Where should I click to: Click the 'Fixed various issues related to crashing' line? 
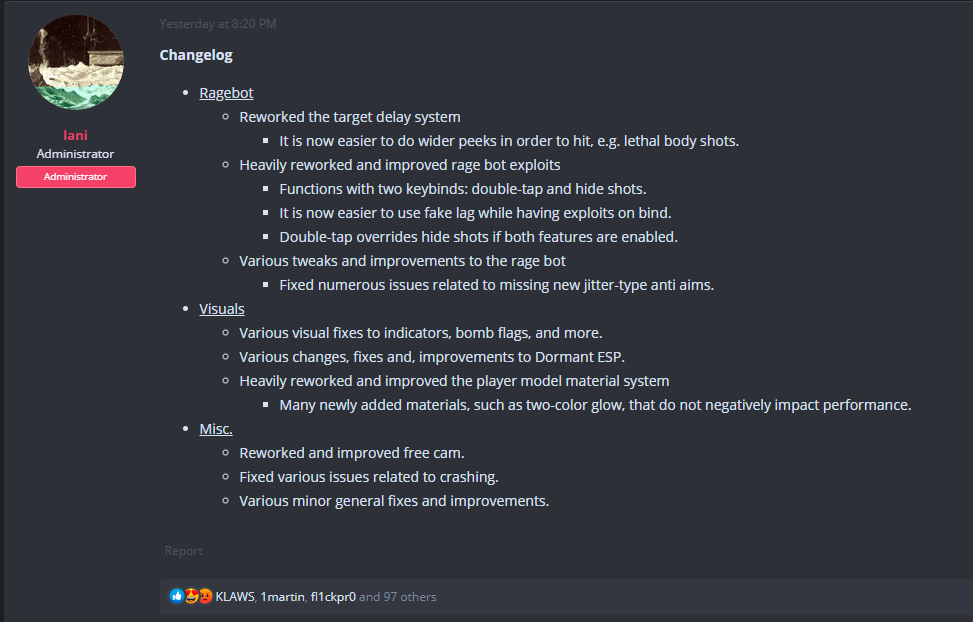click(368, 477)
